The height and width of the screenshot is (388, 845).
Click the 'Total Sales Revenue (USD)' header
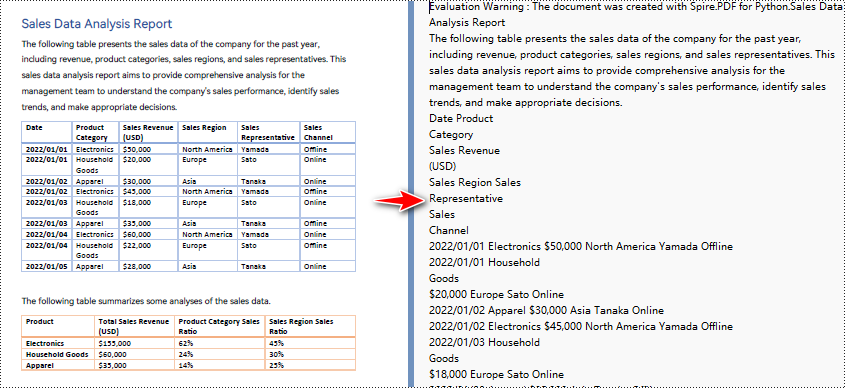click(134, 327)
